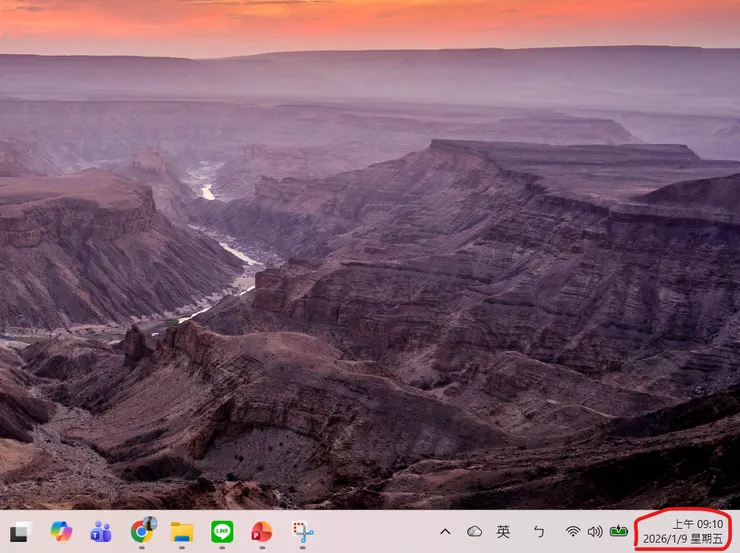
Task: Click the battery charging status icon
Action: pyautogui.click(x=619, y=532)
